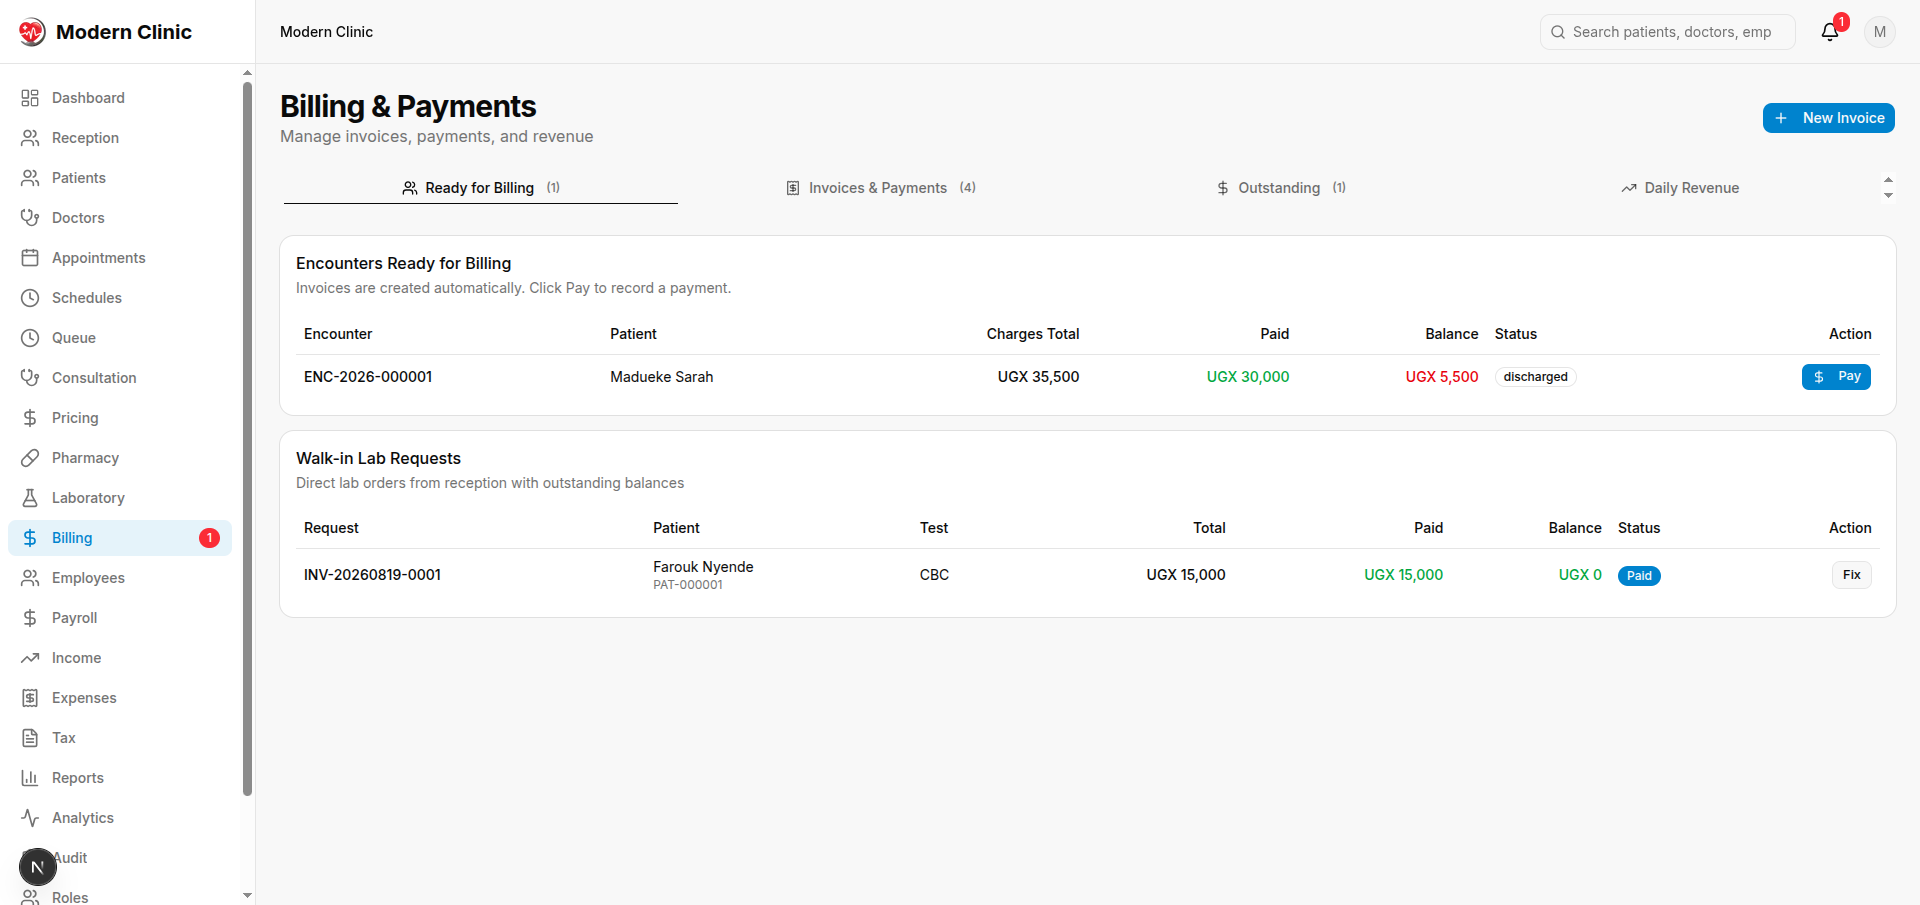Click the Request column header
The width and height of the screenshot is (1920, 905).
pyautogui.click(x=331, y=528)
